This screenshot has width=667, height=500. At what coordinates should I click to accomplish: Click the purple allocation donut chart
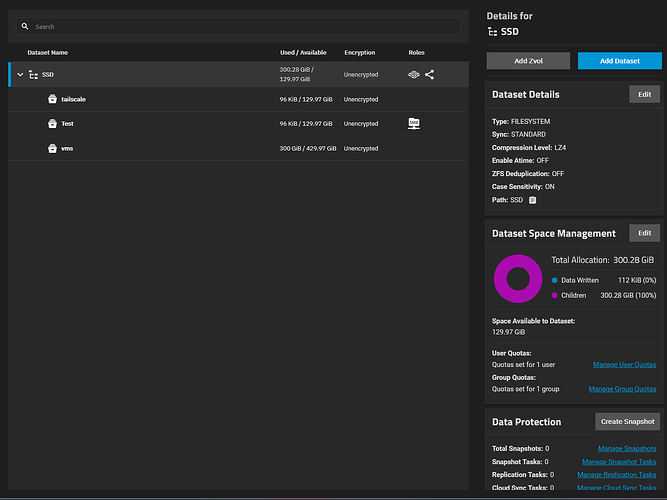[518, 279]
